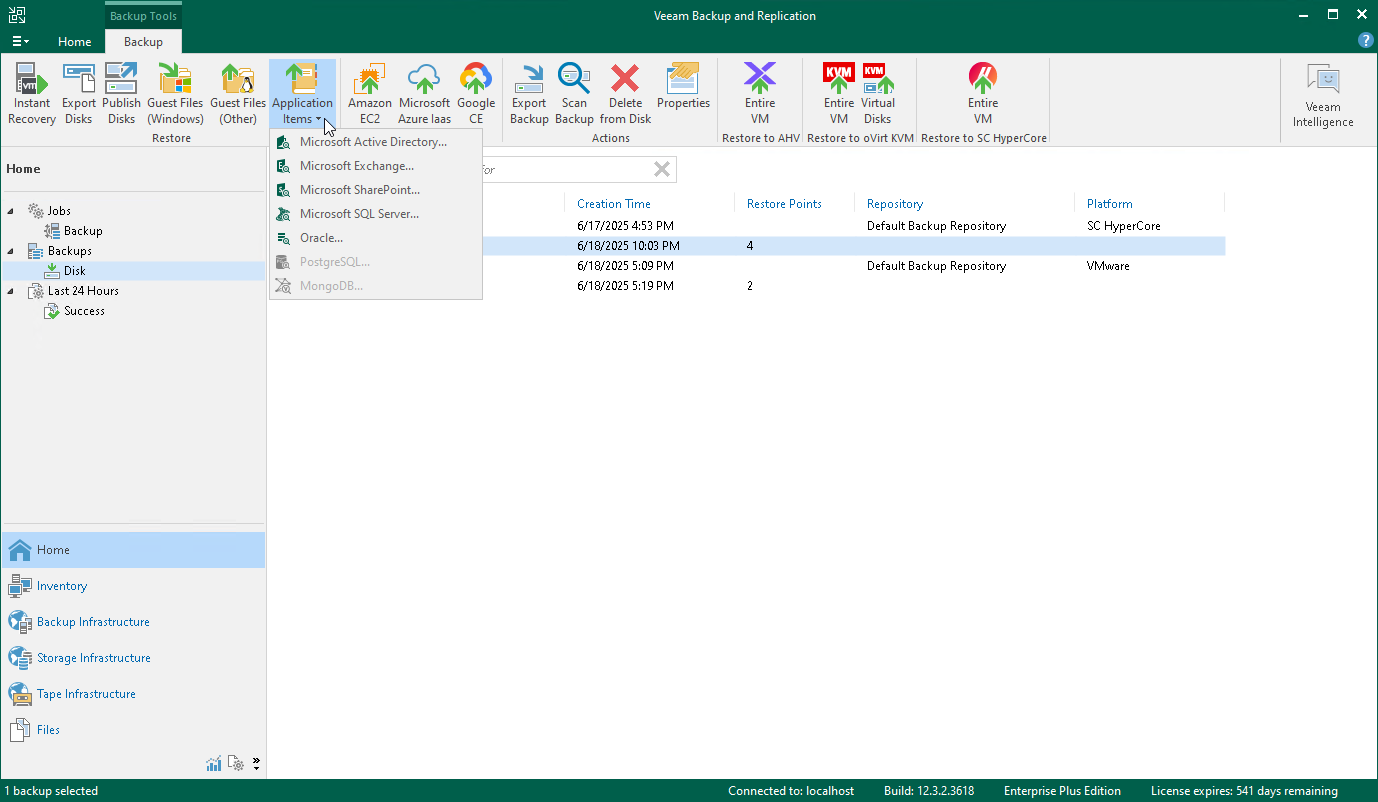
Task: Launch Instant Recovery from the ribbon
Action: [32, 94]
